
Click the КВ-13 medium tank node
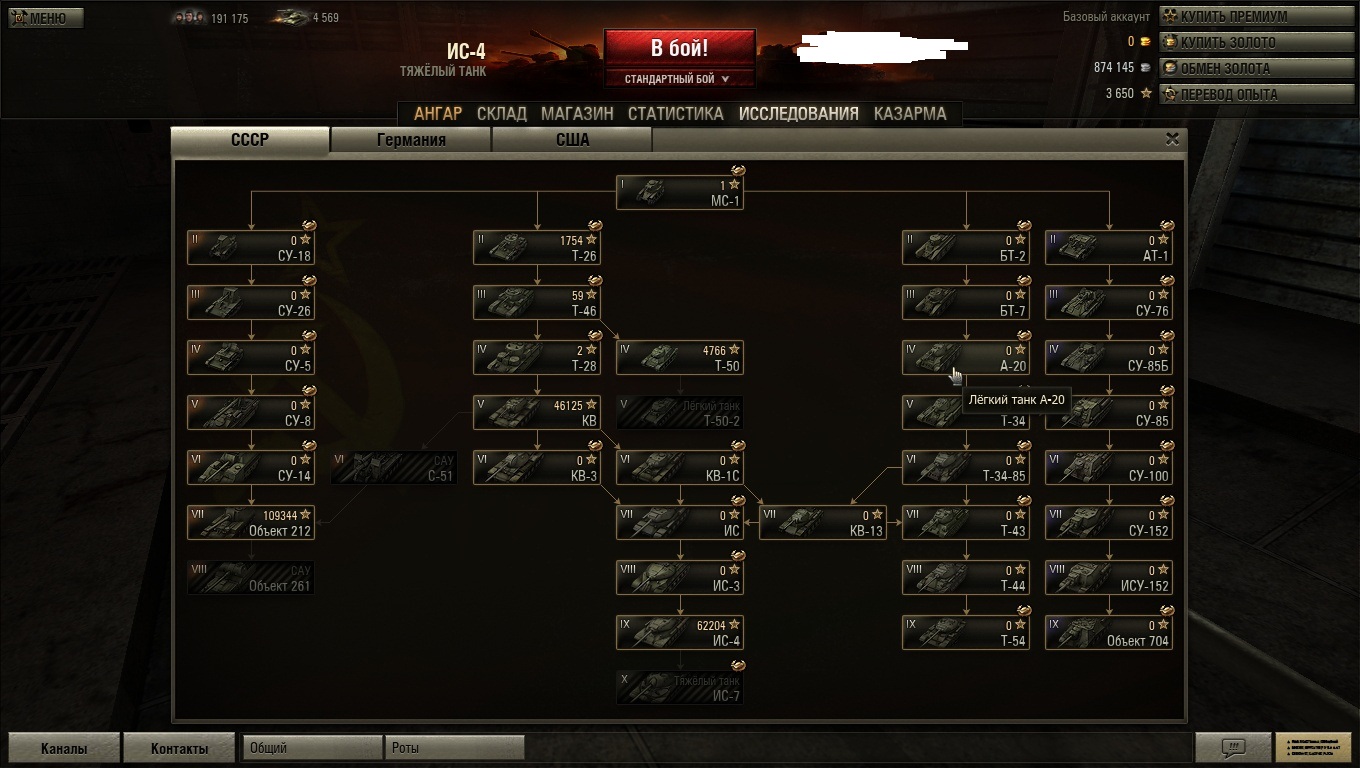pyautogui.click(x=823, y=522)
